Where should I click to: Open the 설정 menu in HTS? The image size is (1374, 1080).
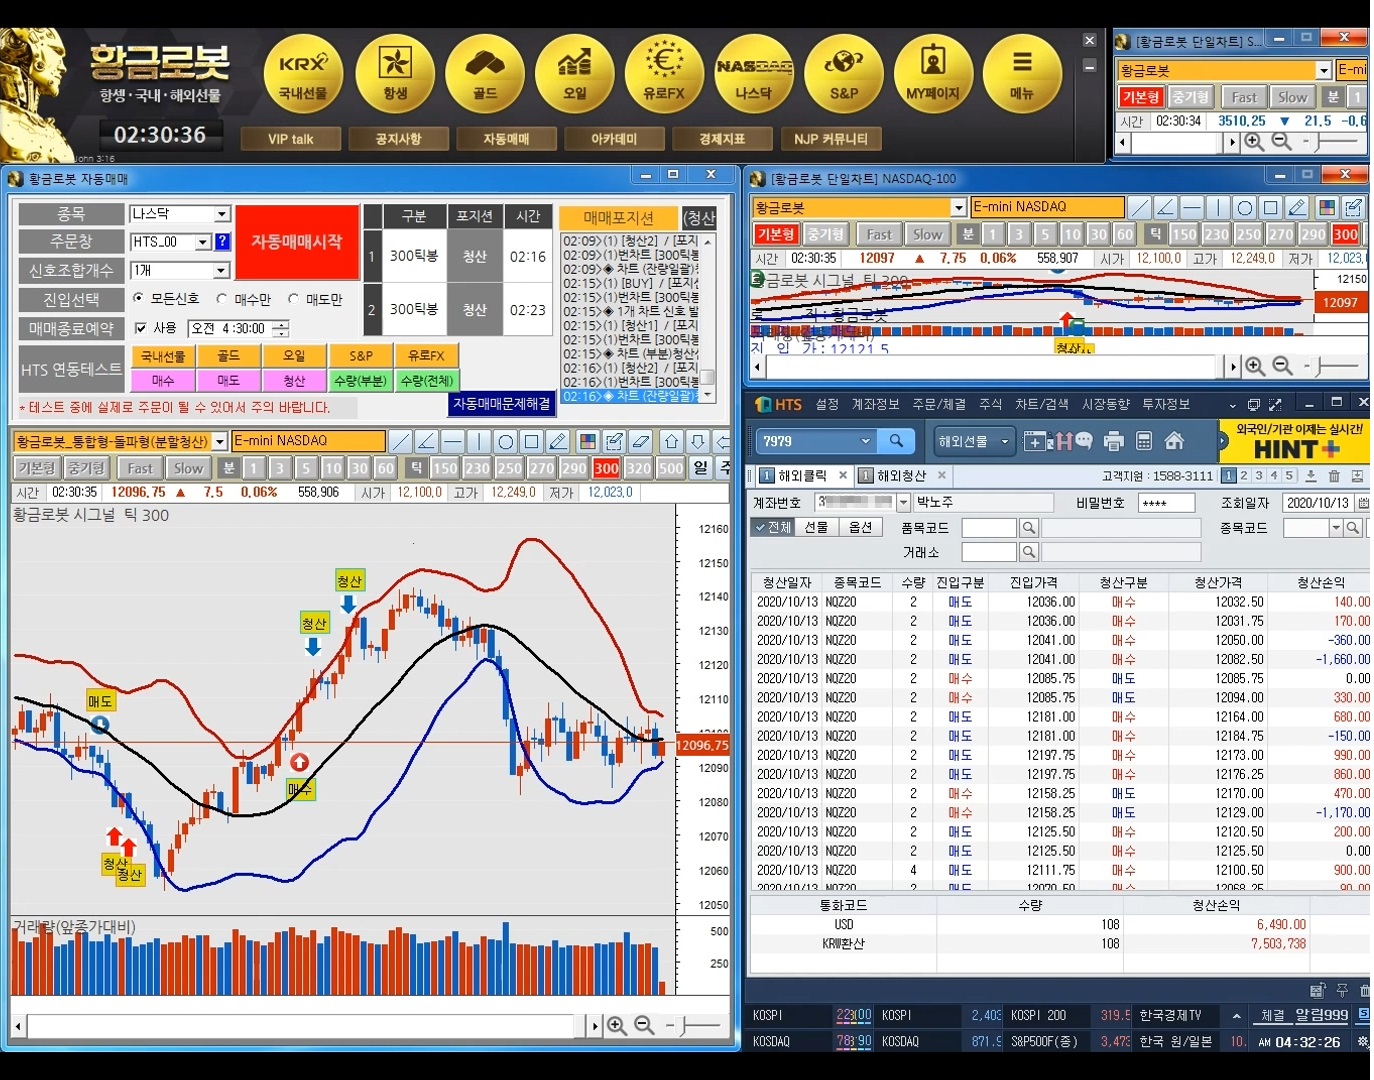[827, 404]
